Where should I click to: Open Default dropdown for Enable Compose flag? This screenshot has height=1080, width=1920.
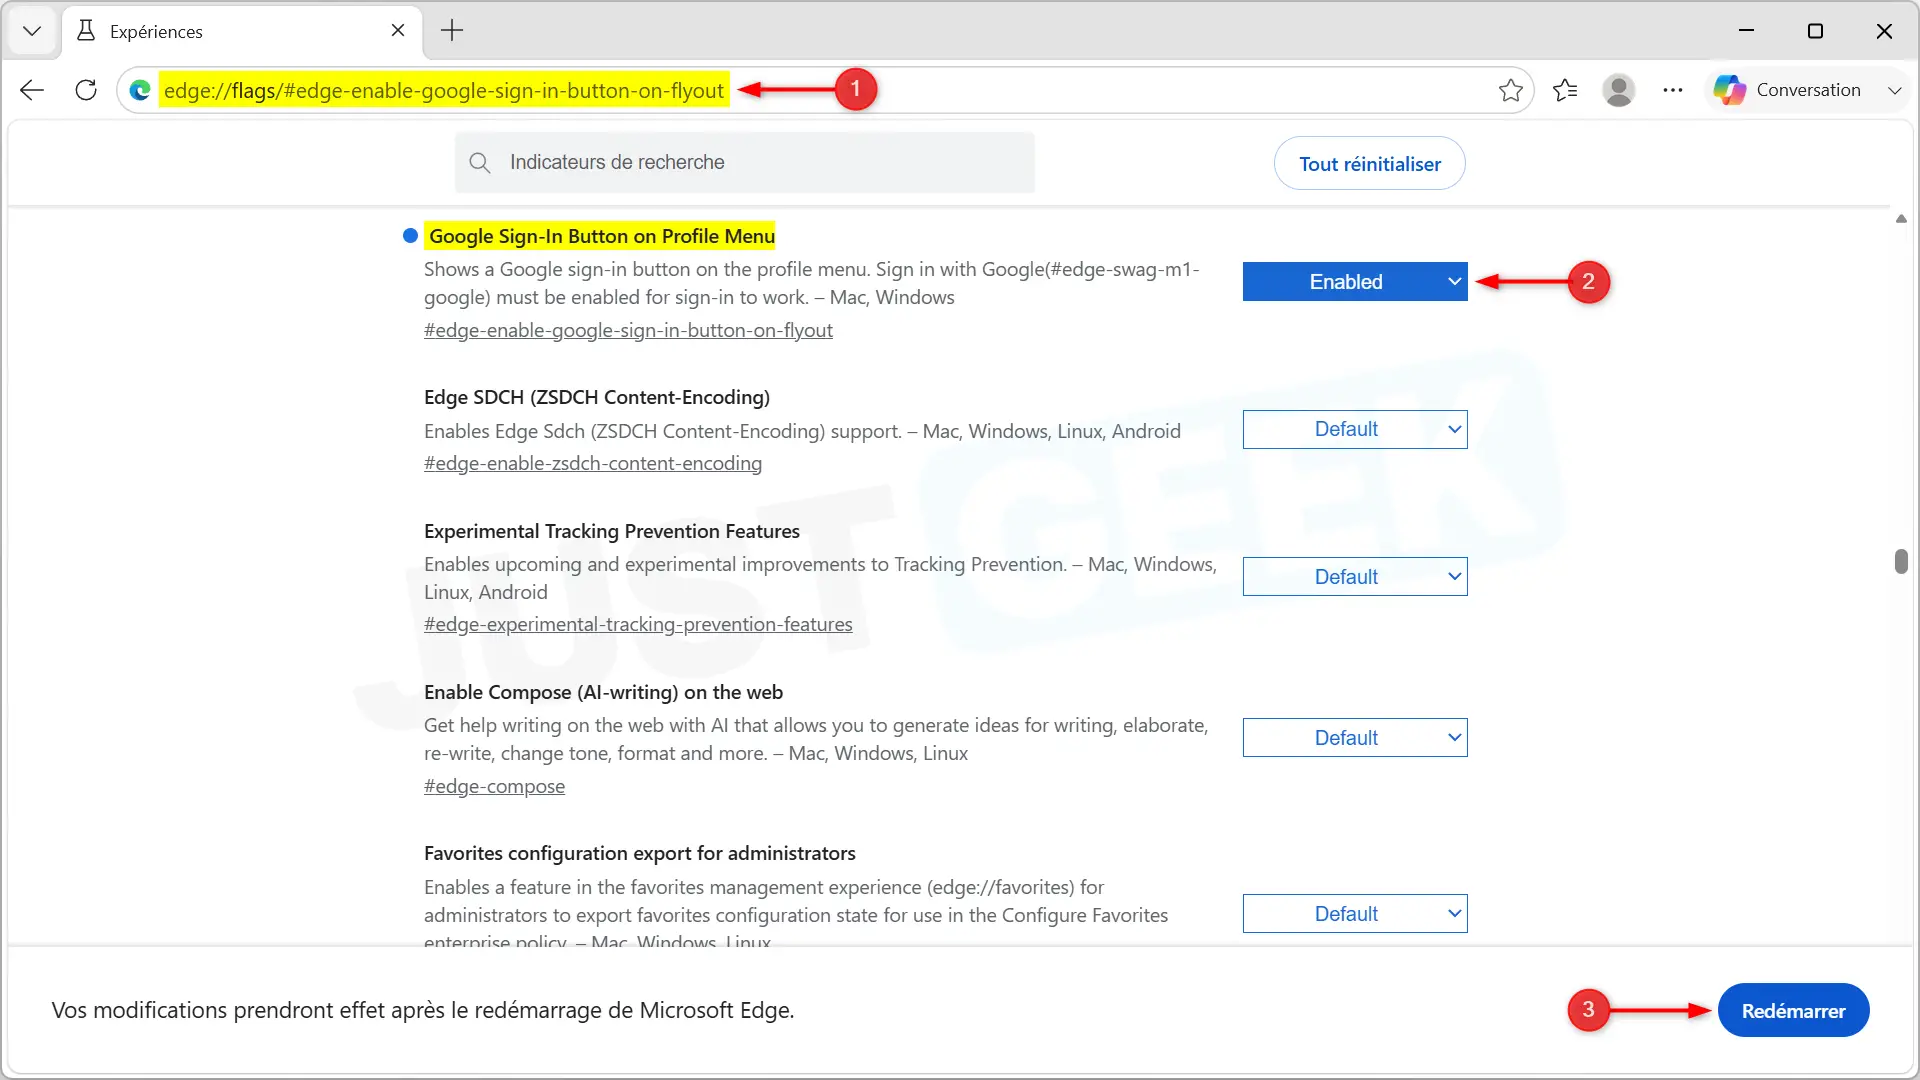pyautogui.click(x=1355, y=738)
